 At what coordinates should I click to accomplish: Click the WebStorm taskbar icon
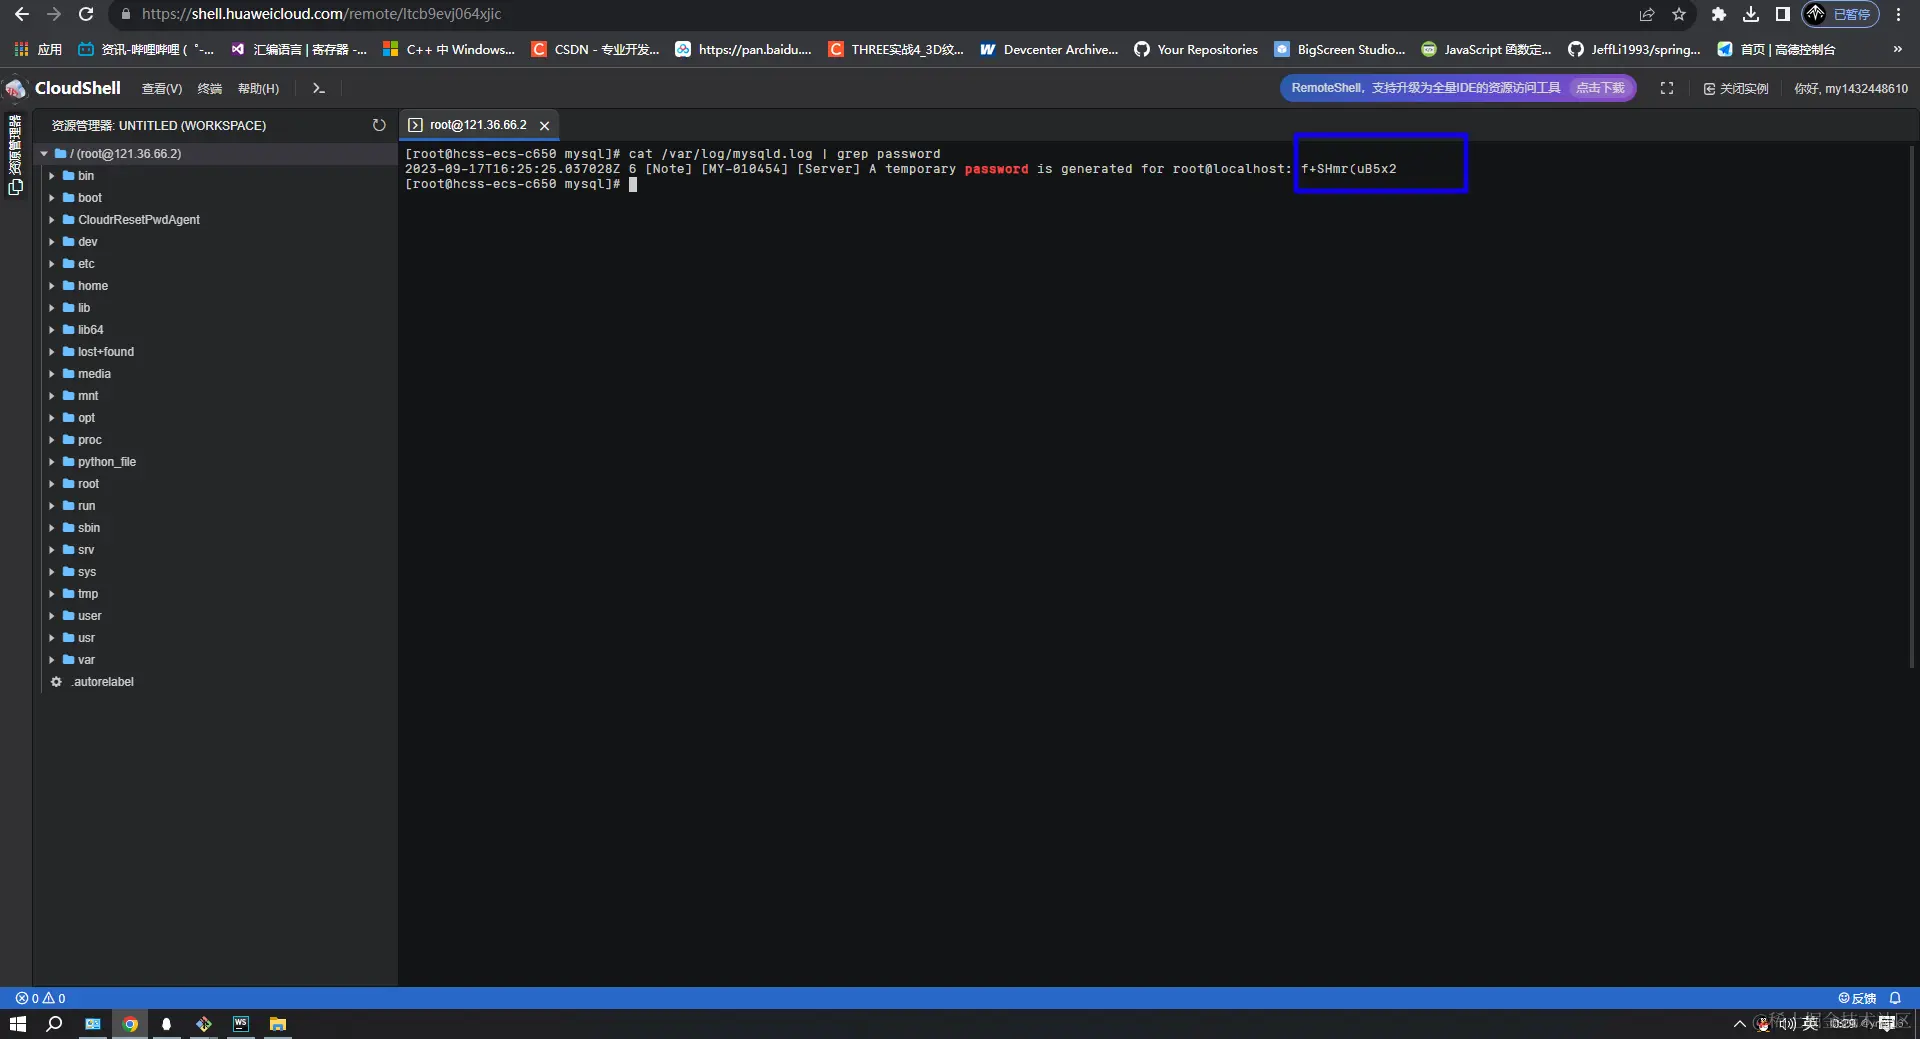click(241, 1024)
